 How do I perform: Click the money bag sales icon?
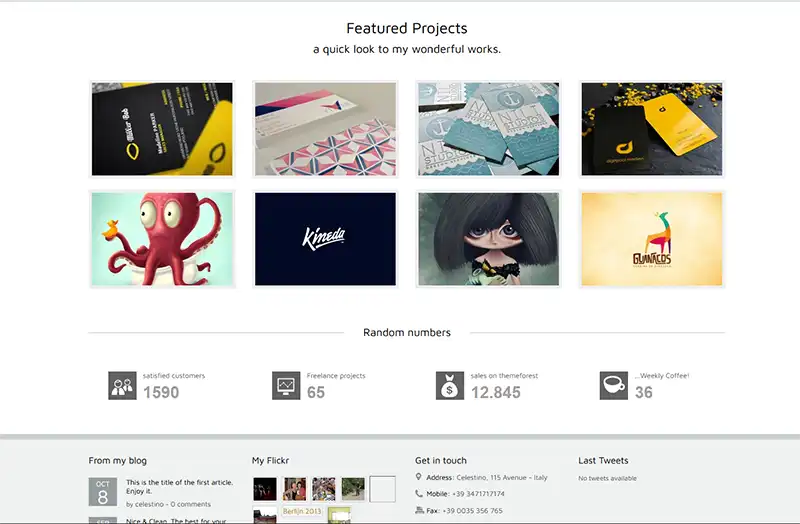[449, 385]
